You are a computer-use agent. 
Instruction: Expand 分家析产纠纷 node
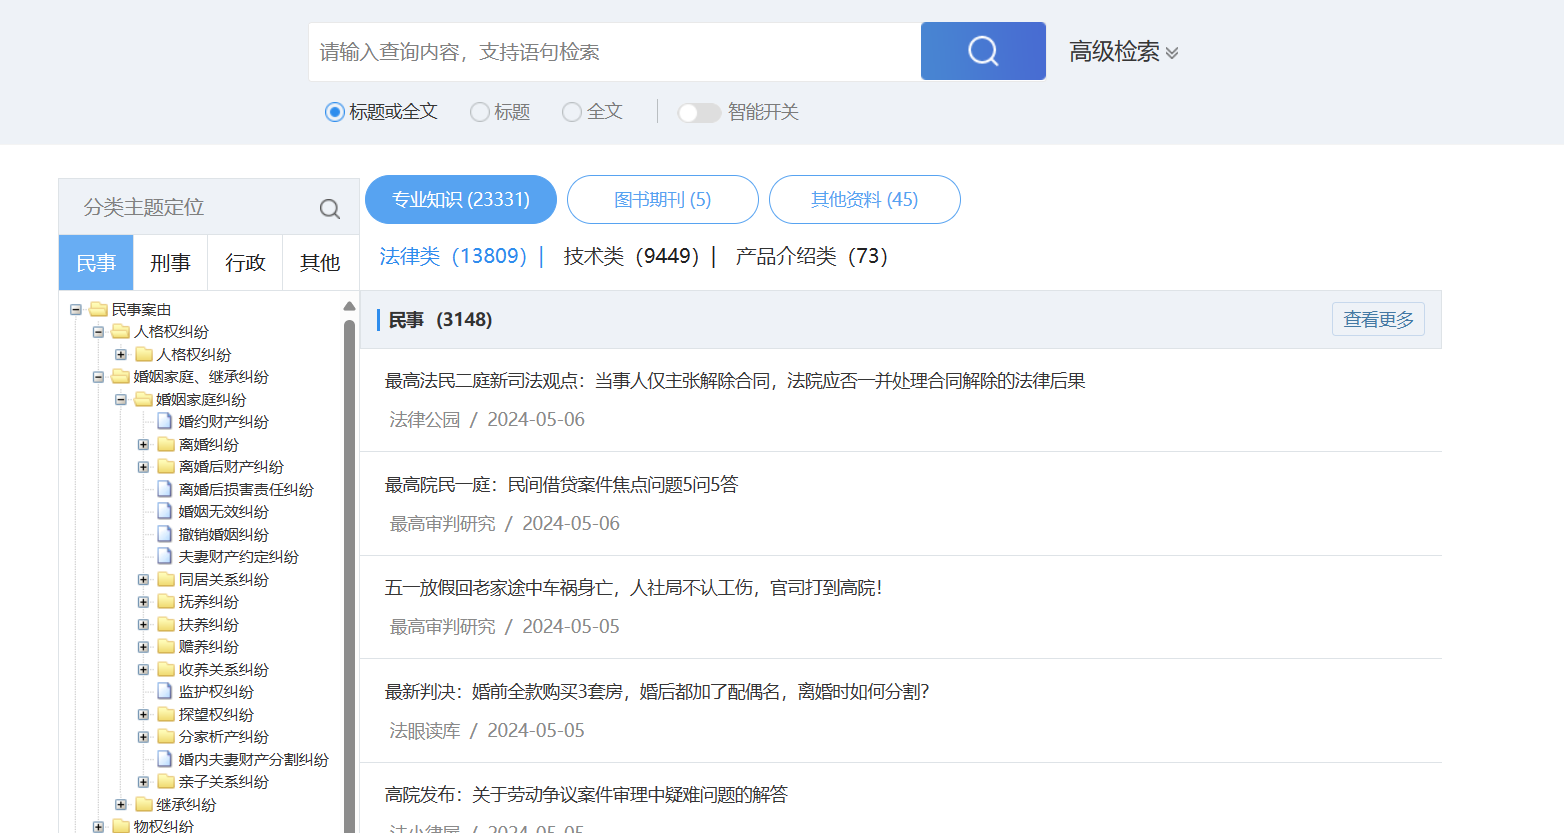click(143, 737)
